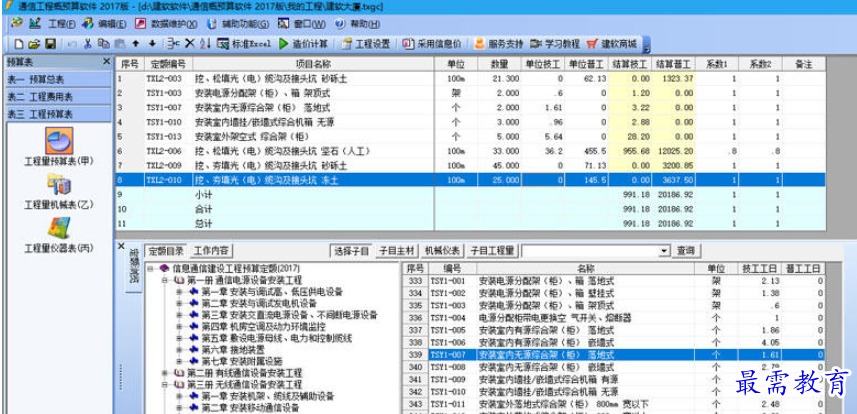Open 服务支持 from toolbar
The image size is (857, 414).
tap(498, 44)
